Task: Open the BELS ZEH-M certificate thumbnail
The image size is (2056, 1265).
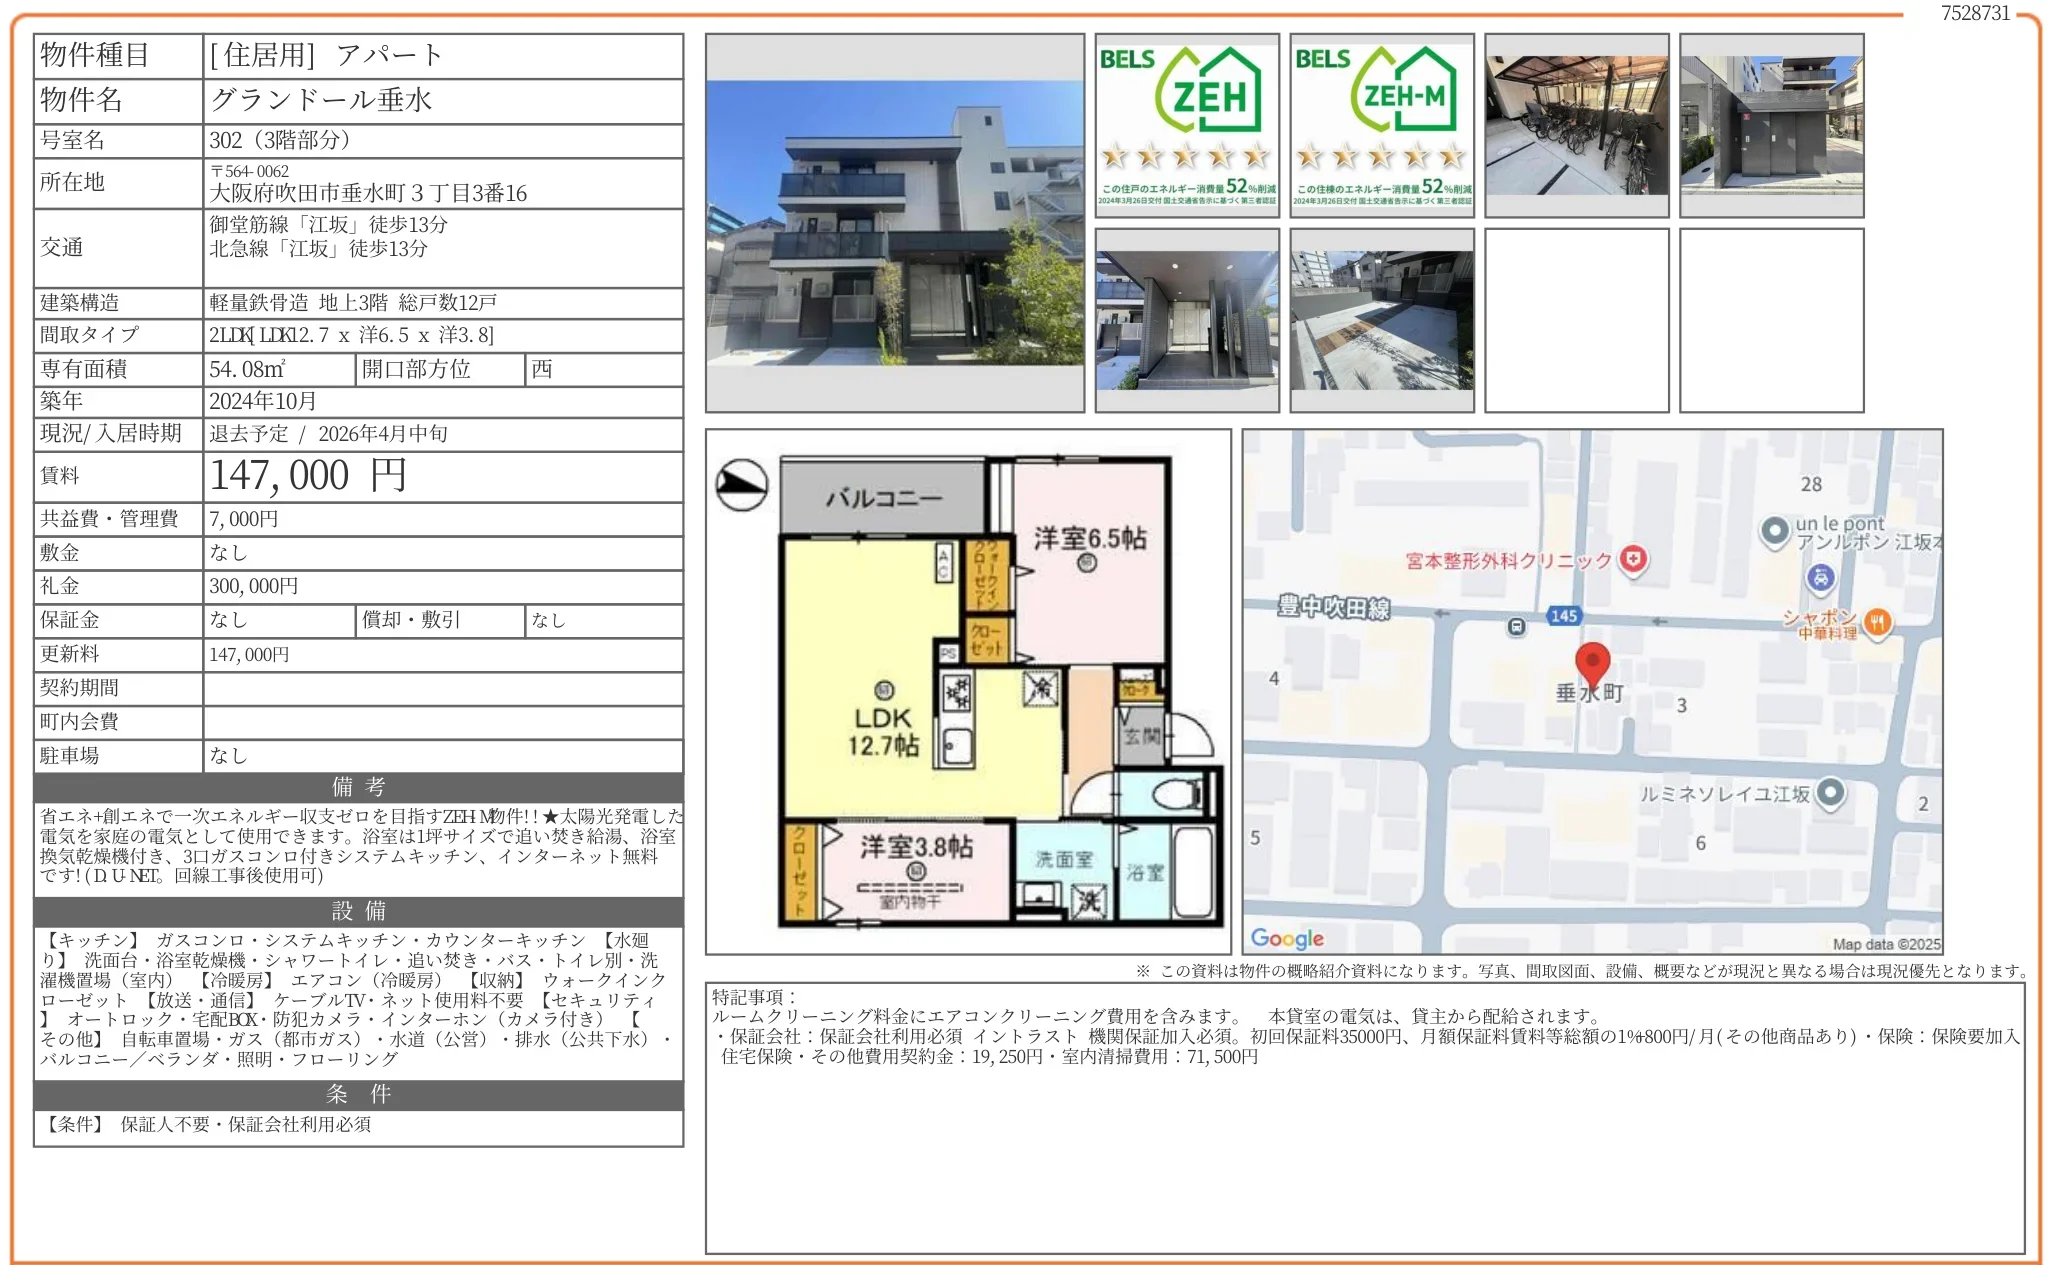Action: click(1382, 125)
